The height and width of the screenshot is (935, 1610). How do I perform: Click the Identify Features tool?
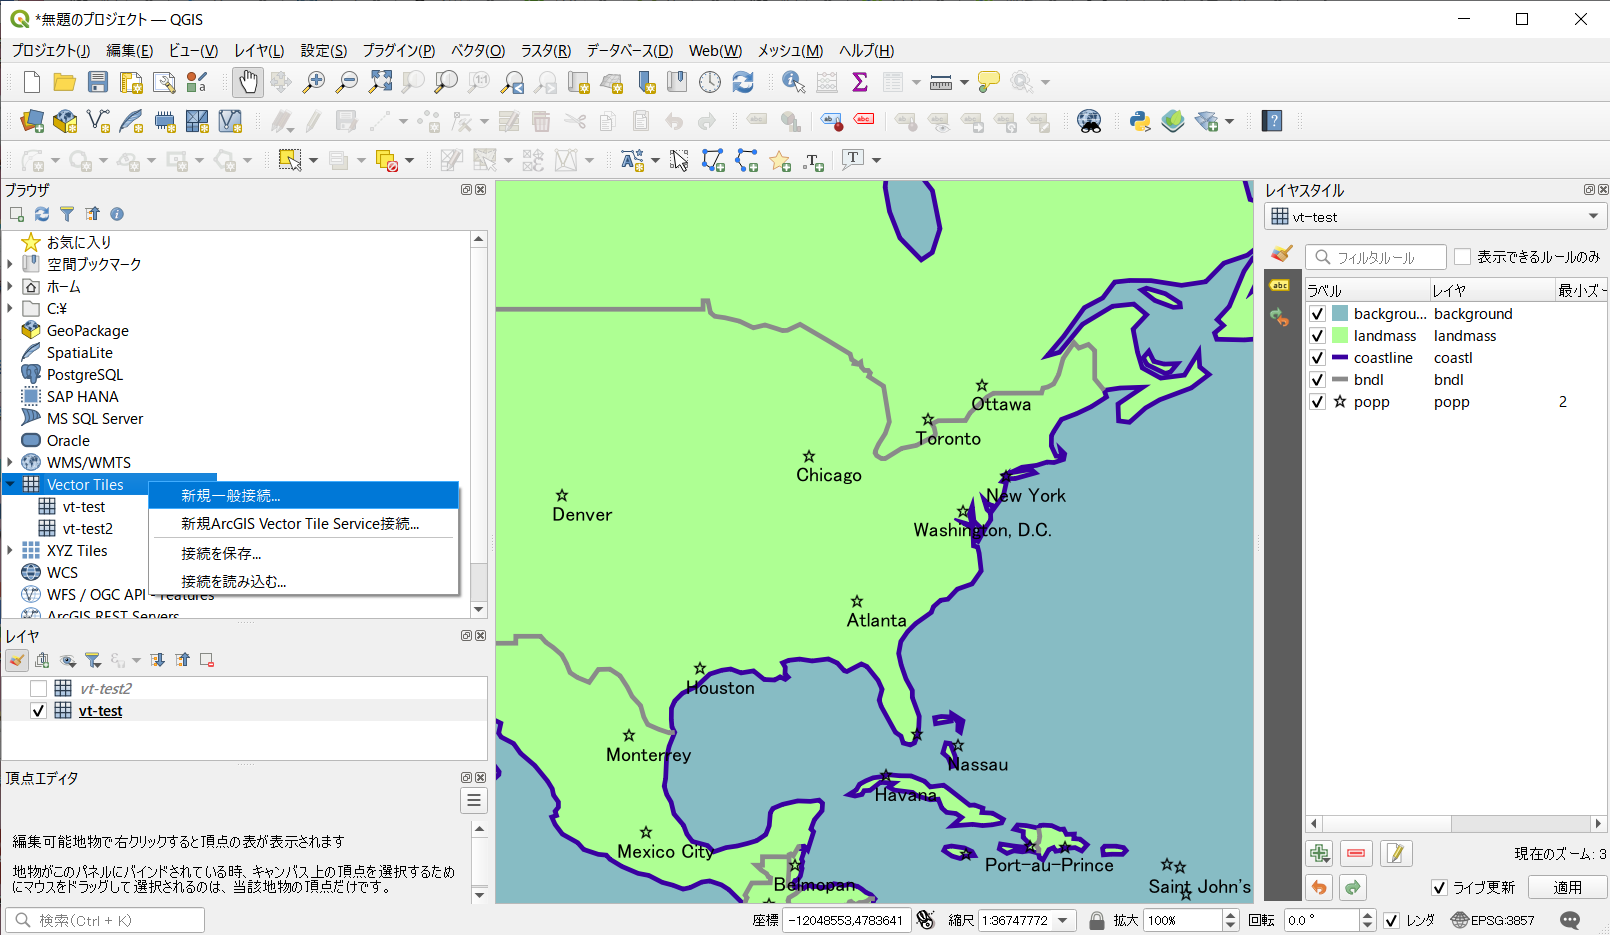792,82
